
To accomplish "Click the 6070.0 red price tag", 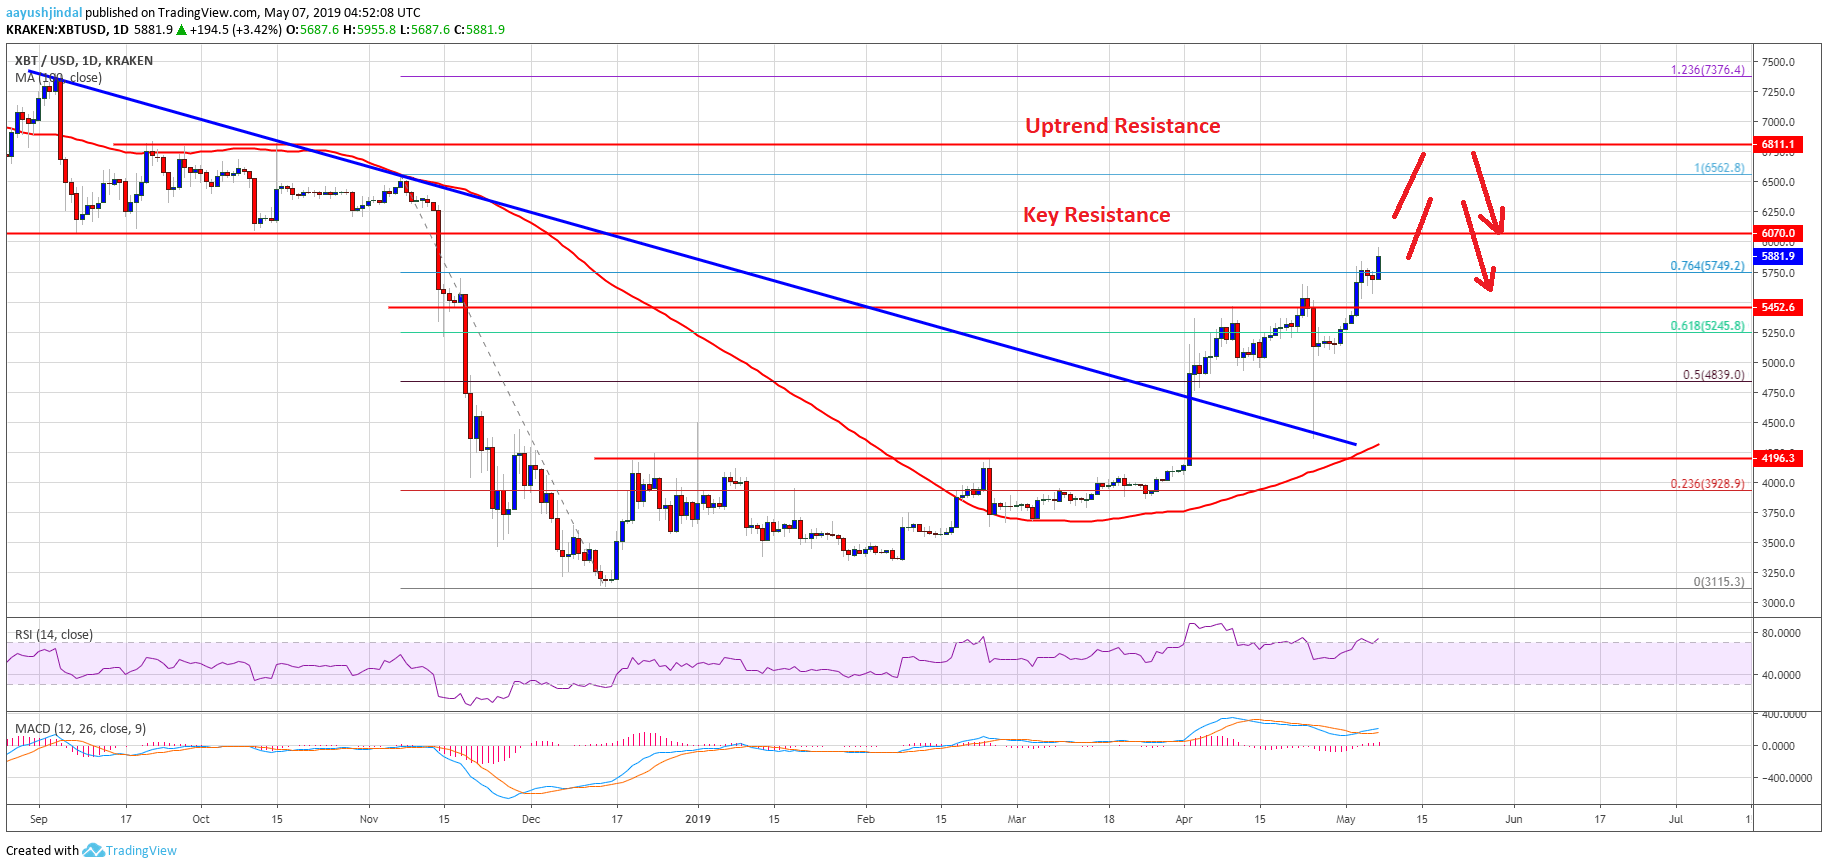I will pos(1778,233).
